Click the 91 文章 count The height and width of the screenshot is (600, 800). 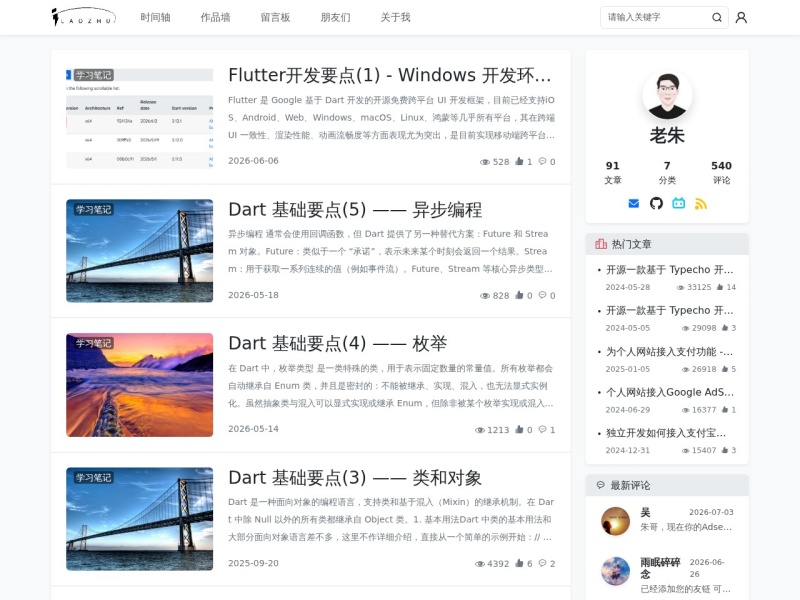[x=613, y=172]
